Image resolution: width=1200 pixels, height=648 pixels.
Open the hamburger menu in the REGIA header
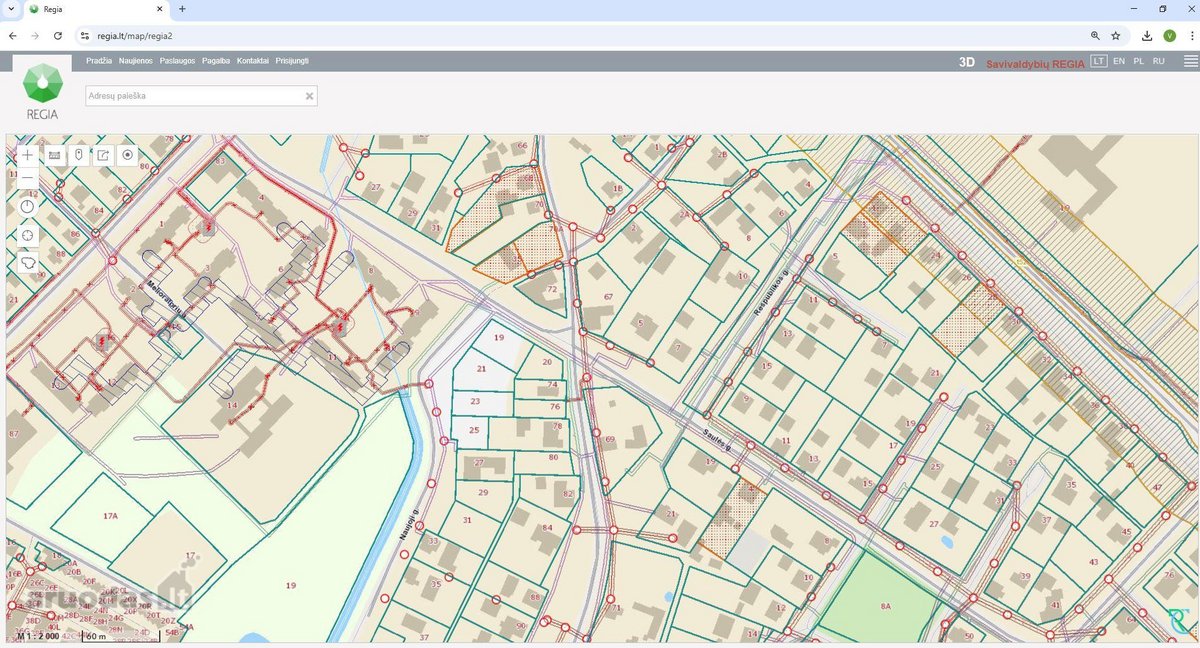pos(1190,61)
